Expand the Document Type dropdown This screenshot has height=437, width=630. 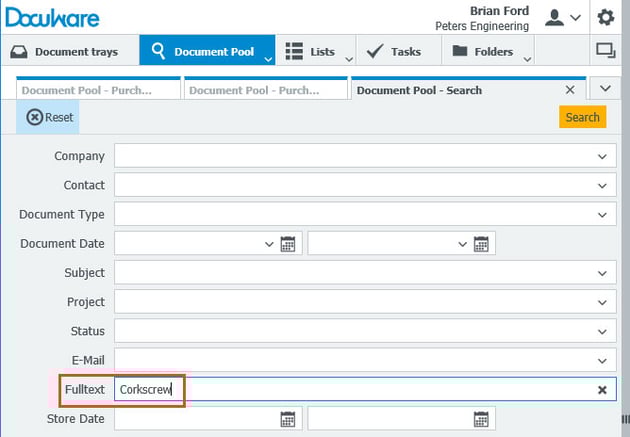click(x=602, y=215)
